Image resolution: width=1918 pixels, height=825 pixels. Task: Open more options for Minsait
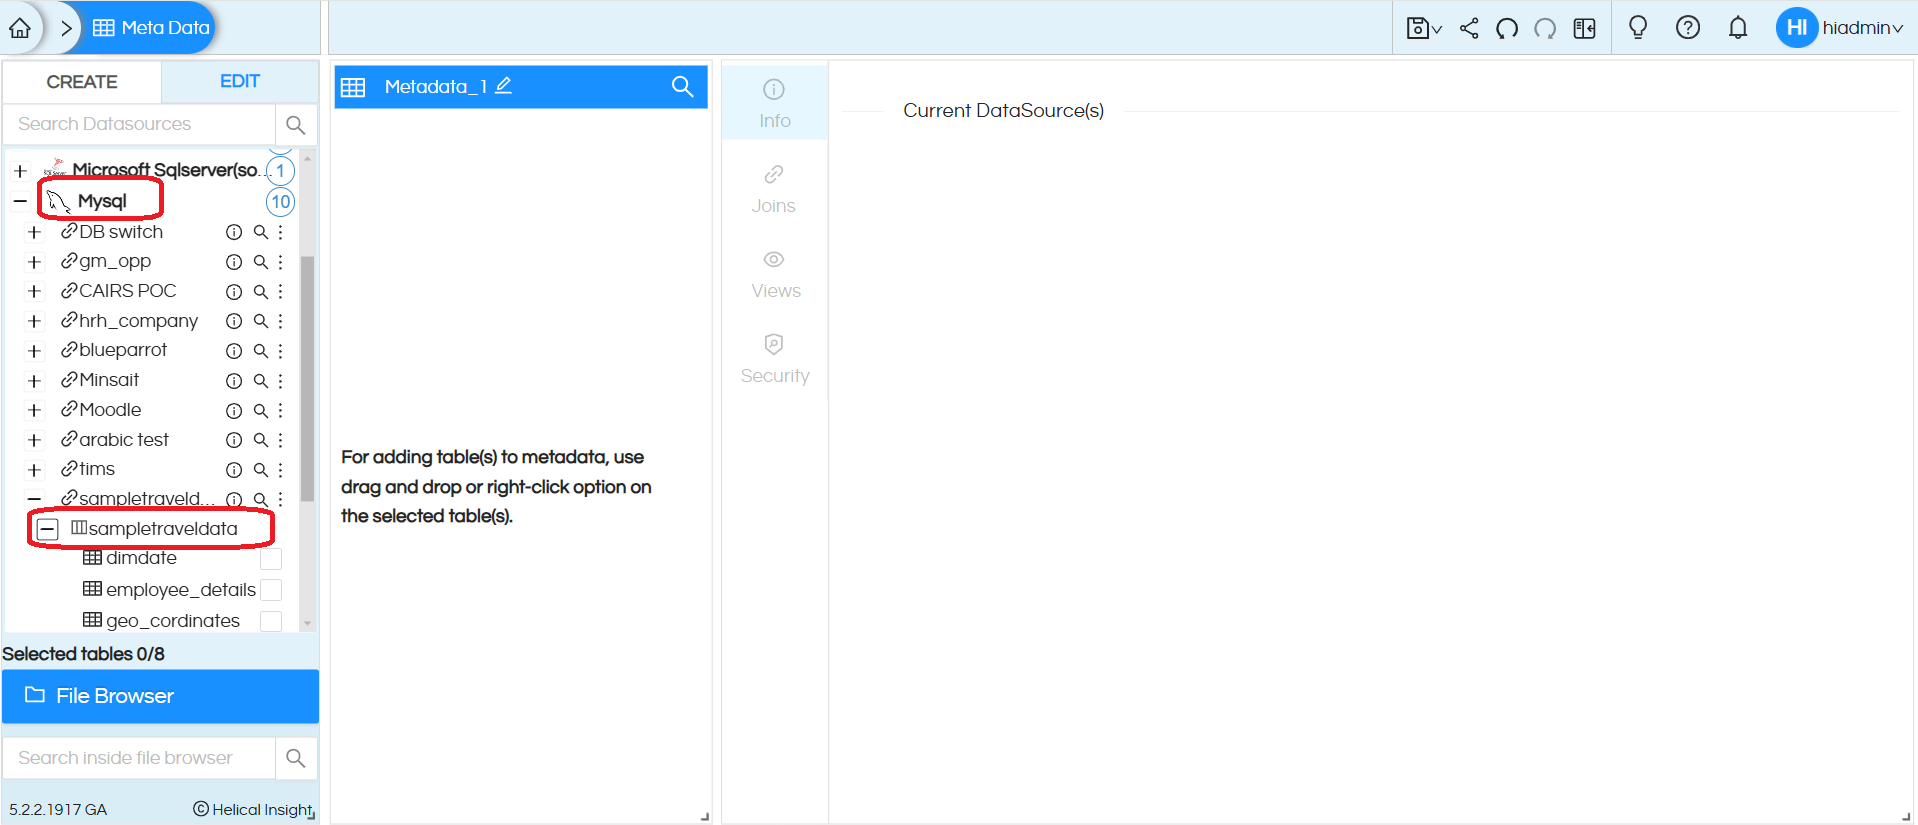click(281, 381)
